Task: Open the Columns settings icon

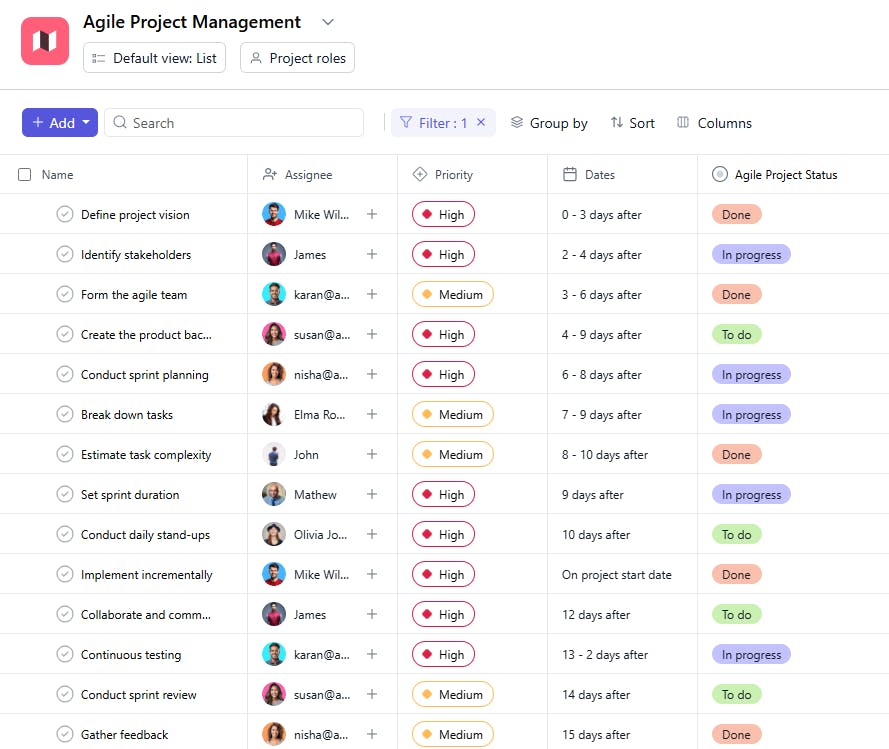Action: pyautogui.click(x=683, y=123)
